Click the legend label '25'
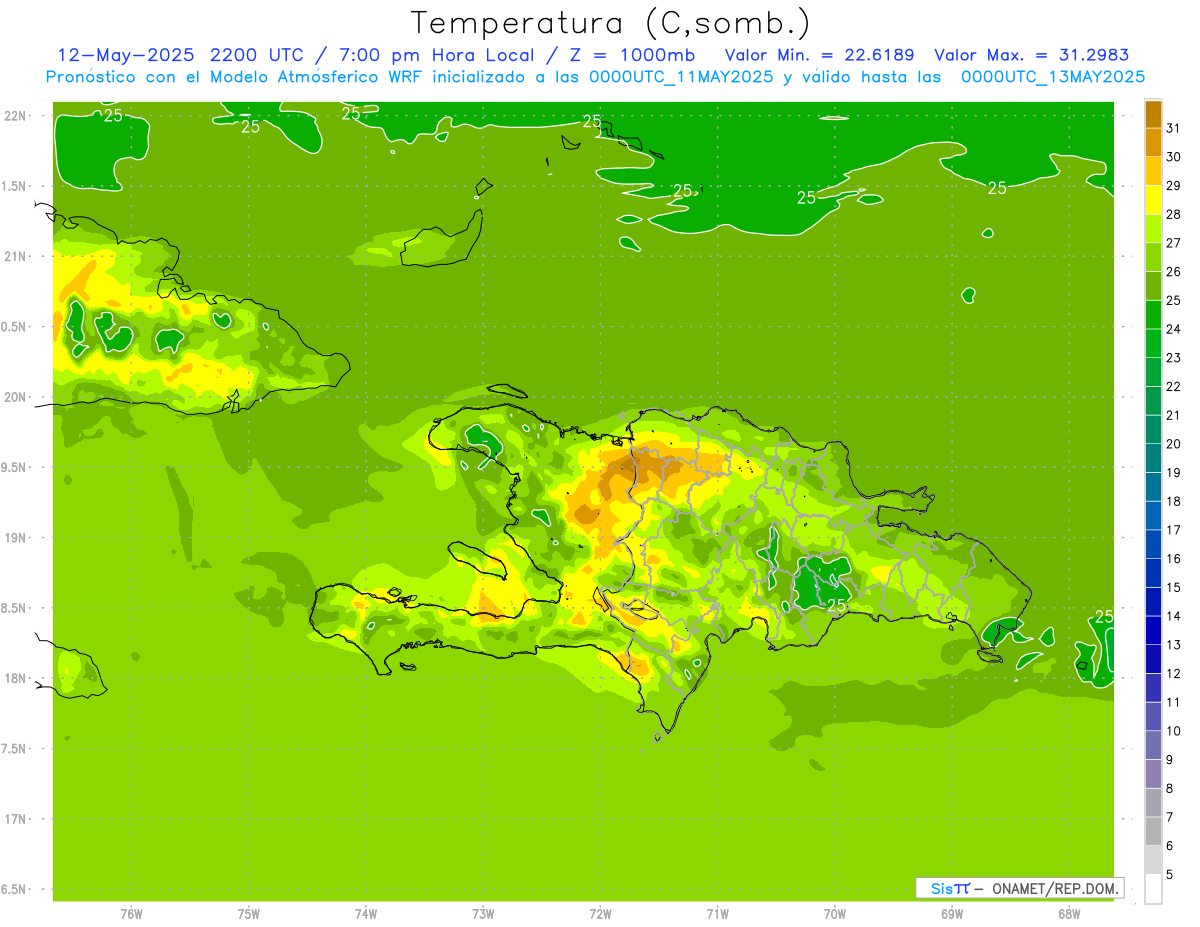 click(x=1174, y=300)
